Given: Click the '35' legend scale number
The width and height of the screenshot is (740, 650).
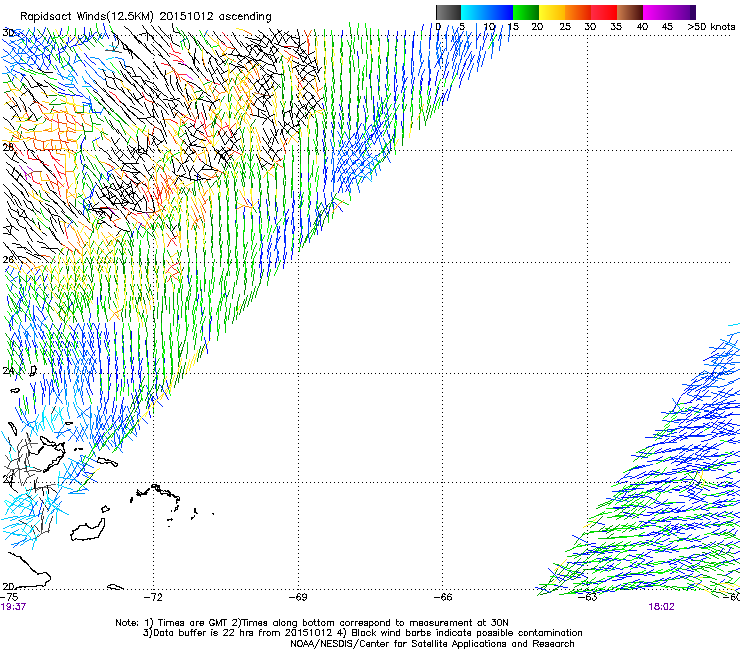Looking at the screenshot, I should pyautogui.click(x=616, y=26).
